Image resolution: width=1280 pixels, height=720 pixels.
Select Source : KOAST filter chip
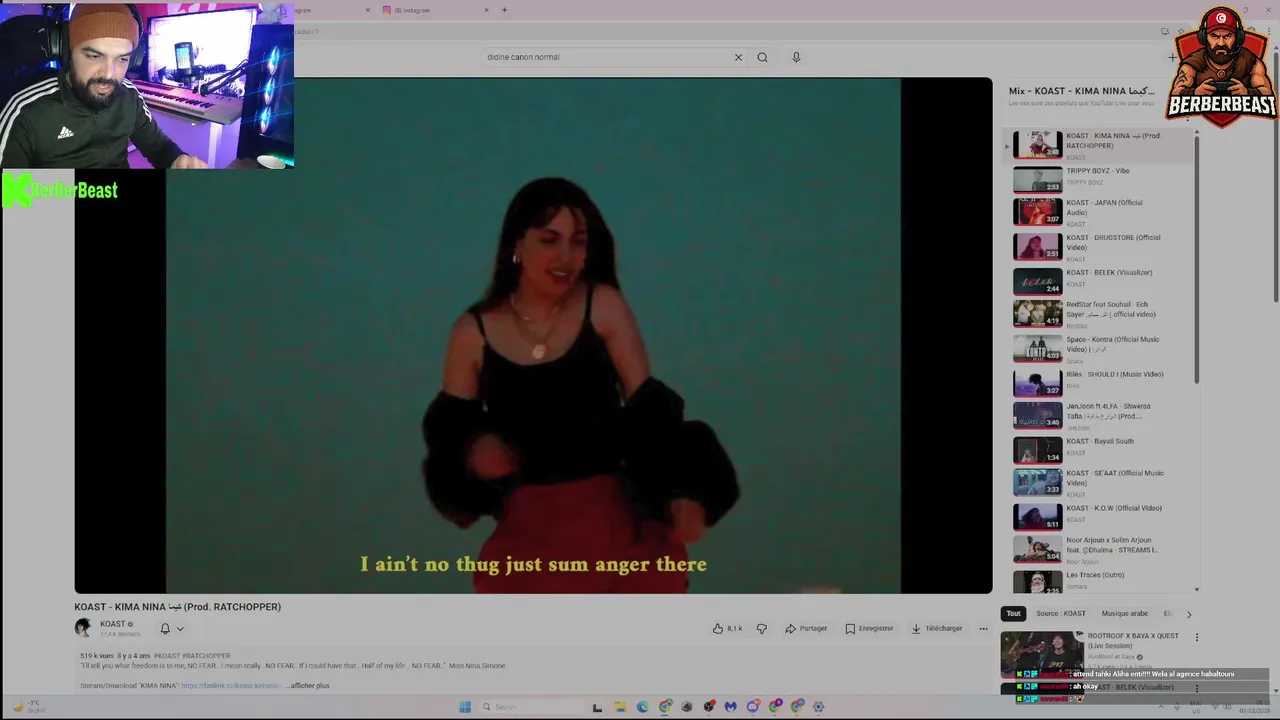(1060, 614)
